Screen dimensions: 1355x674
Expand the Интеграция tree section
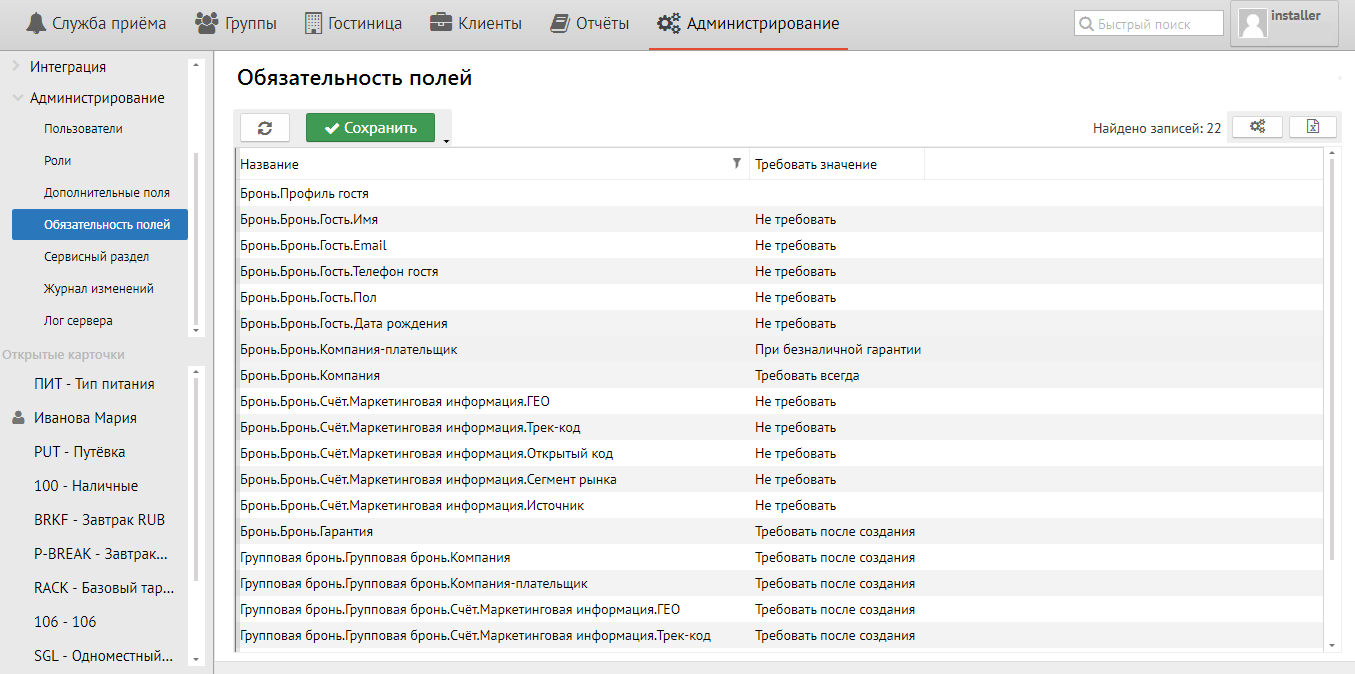pyautogui.click(x=16, y=67)
